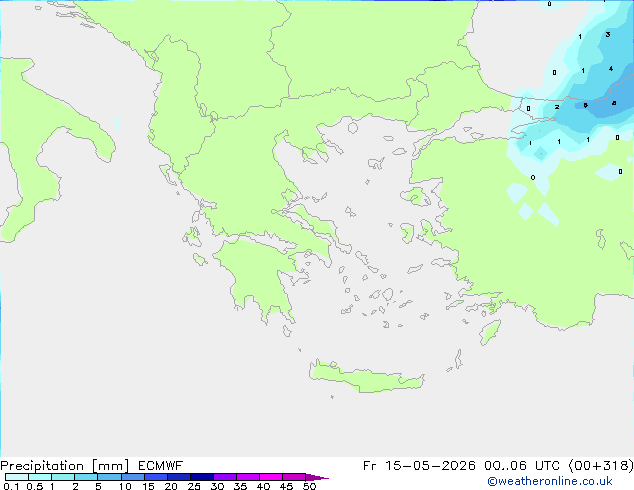The width and height of the screenshot is (634, 490).
Task: Click the purple arrow tip for over 50 mm
Action: pyautogui.click(x=317, y=477)
